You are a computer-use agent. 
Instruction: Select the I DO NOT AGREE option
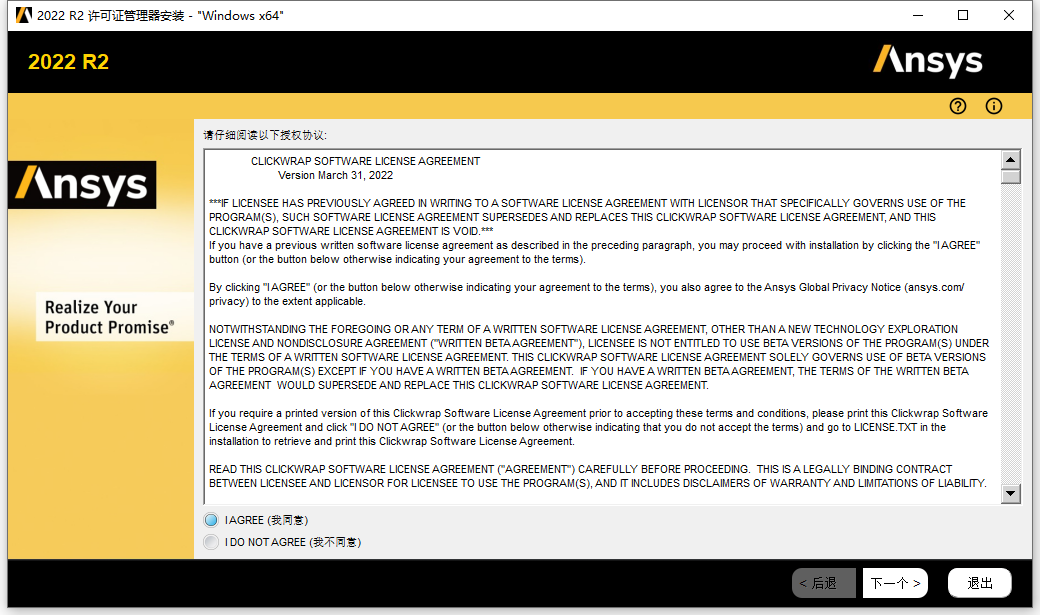coord(211,542)
